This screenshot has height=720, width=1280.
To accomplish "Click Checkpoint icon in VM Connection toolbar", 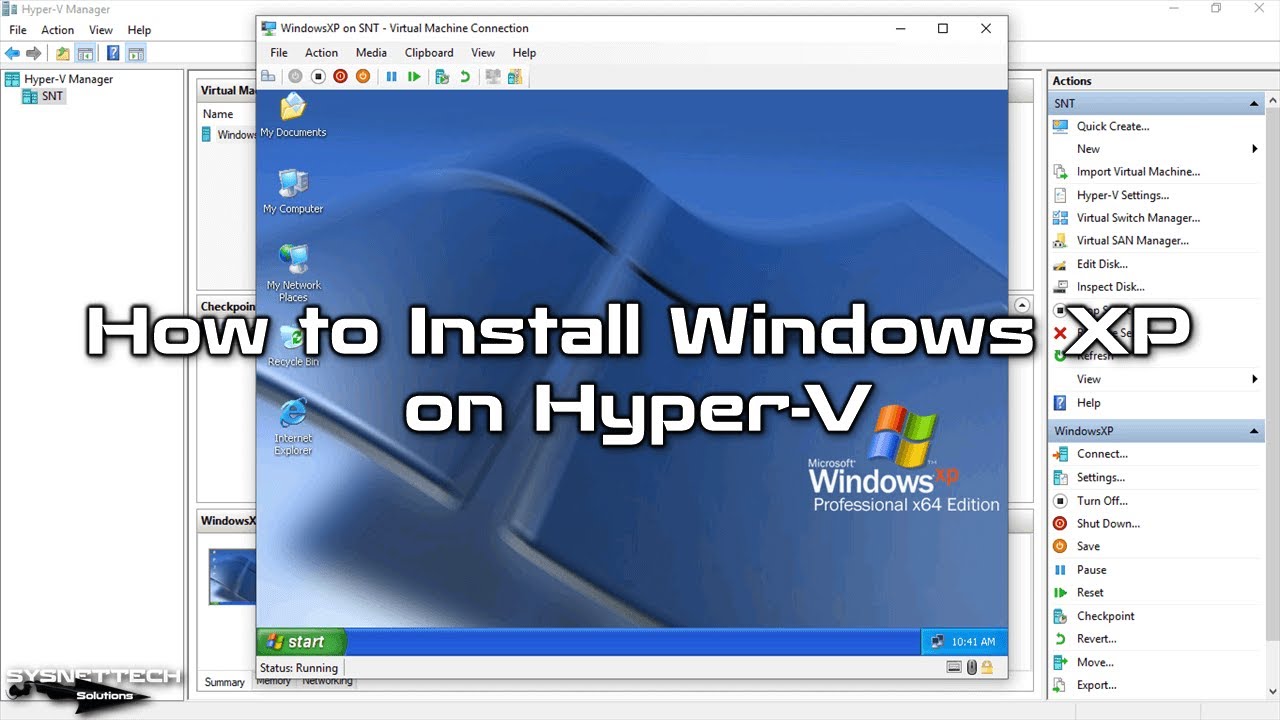I will (x=442, y=76).
